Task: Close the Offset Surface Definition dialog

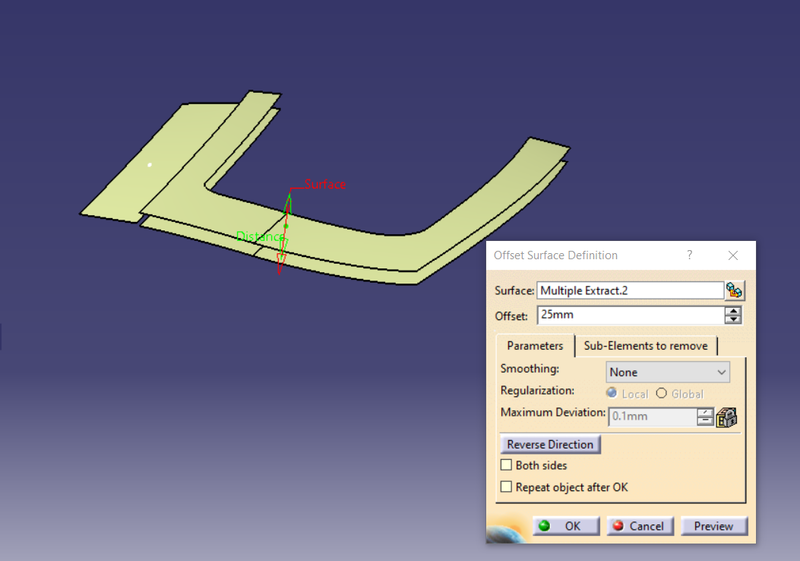Action: coord(733,255)
